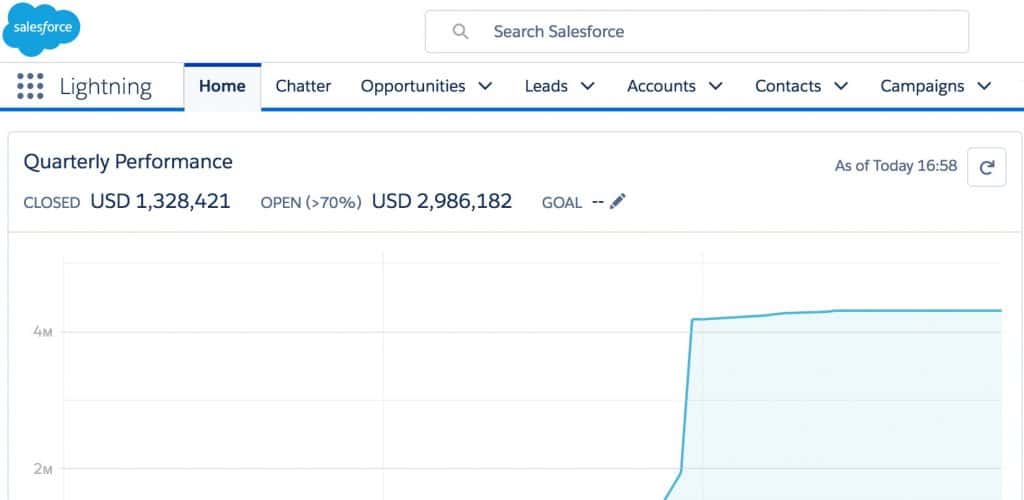Screen dimensions: 1024x500
Task: Refresh the Quarterly Performance chart
Action: pos(986,167)
